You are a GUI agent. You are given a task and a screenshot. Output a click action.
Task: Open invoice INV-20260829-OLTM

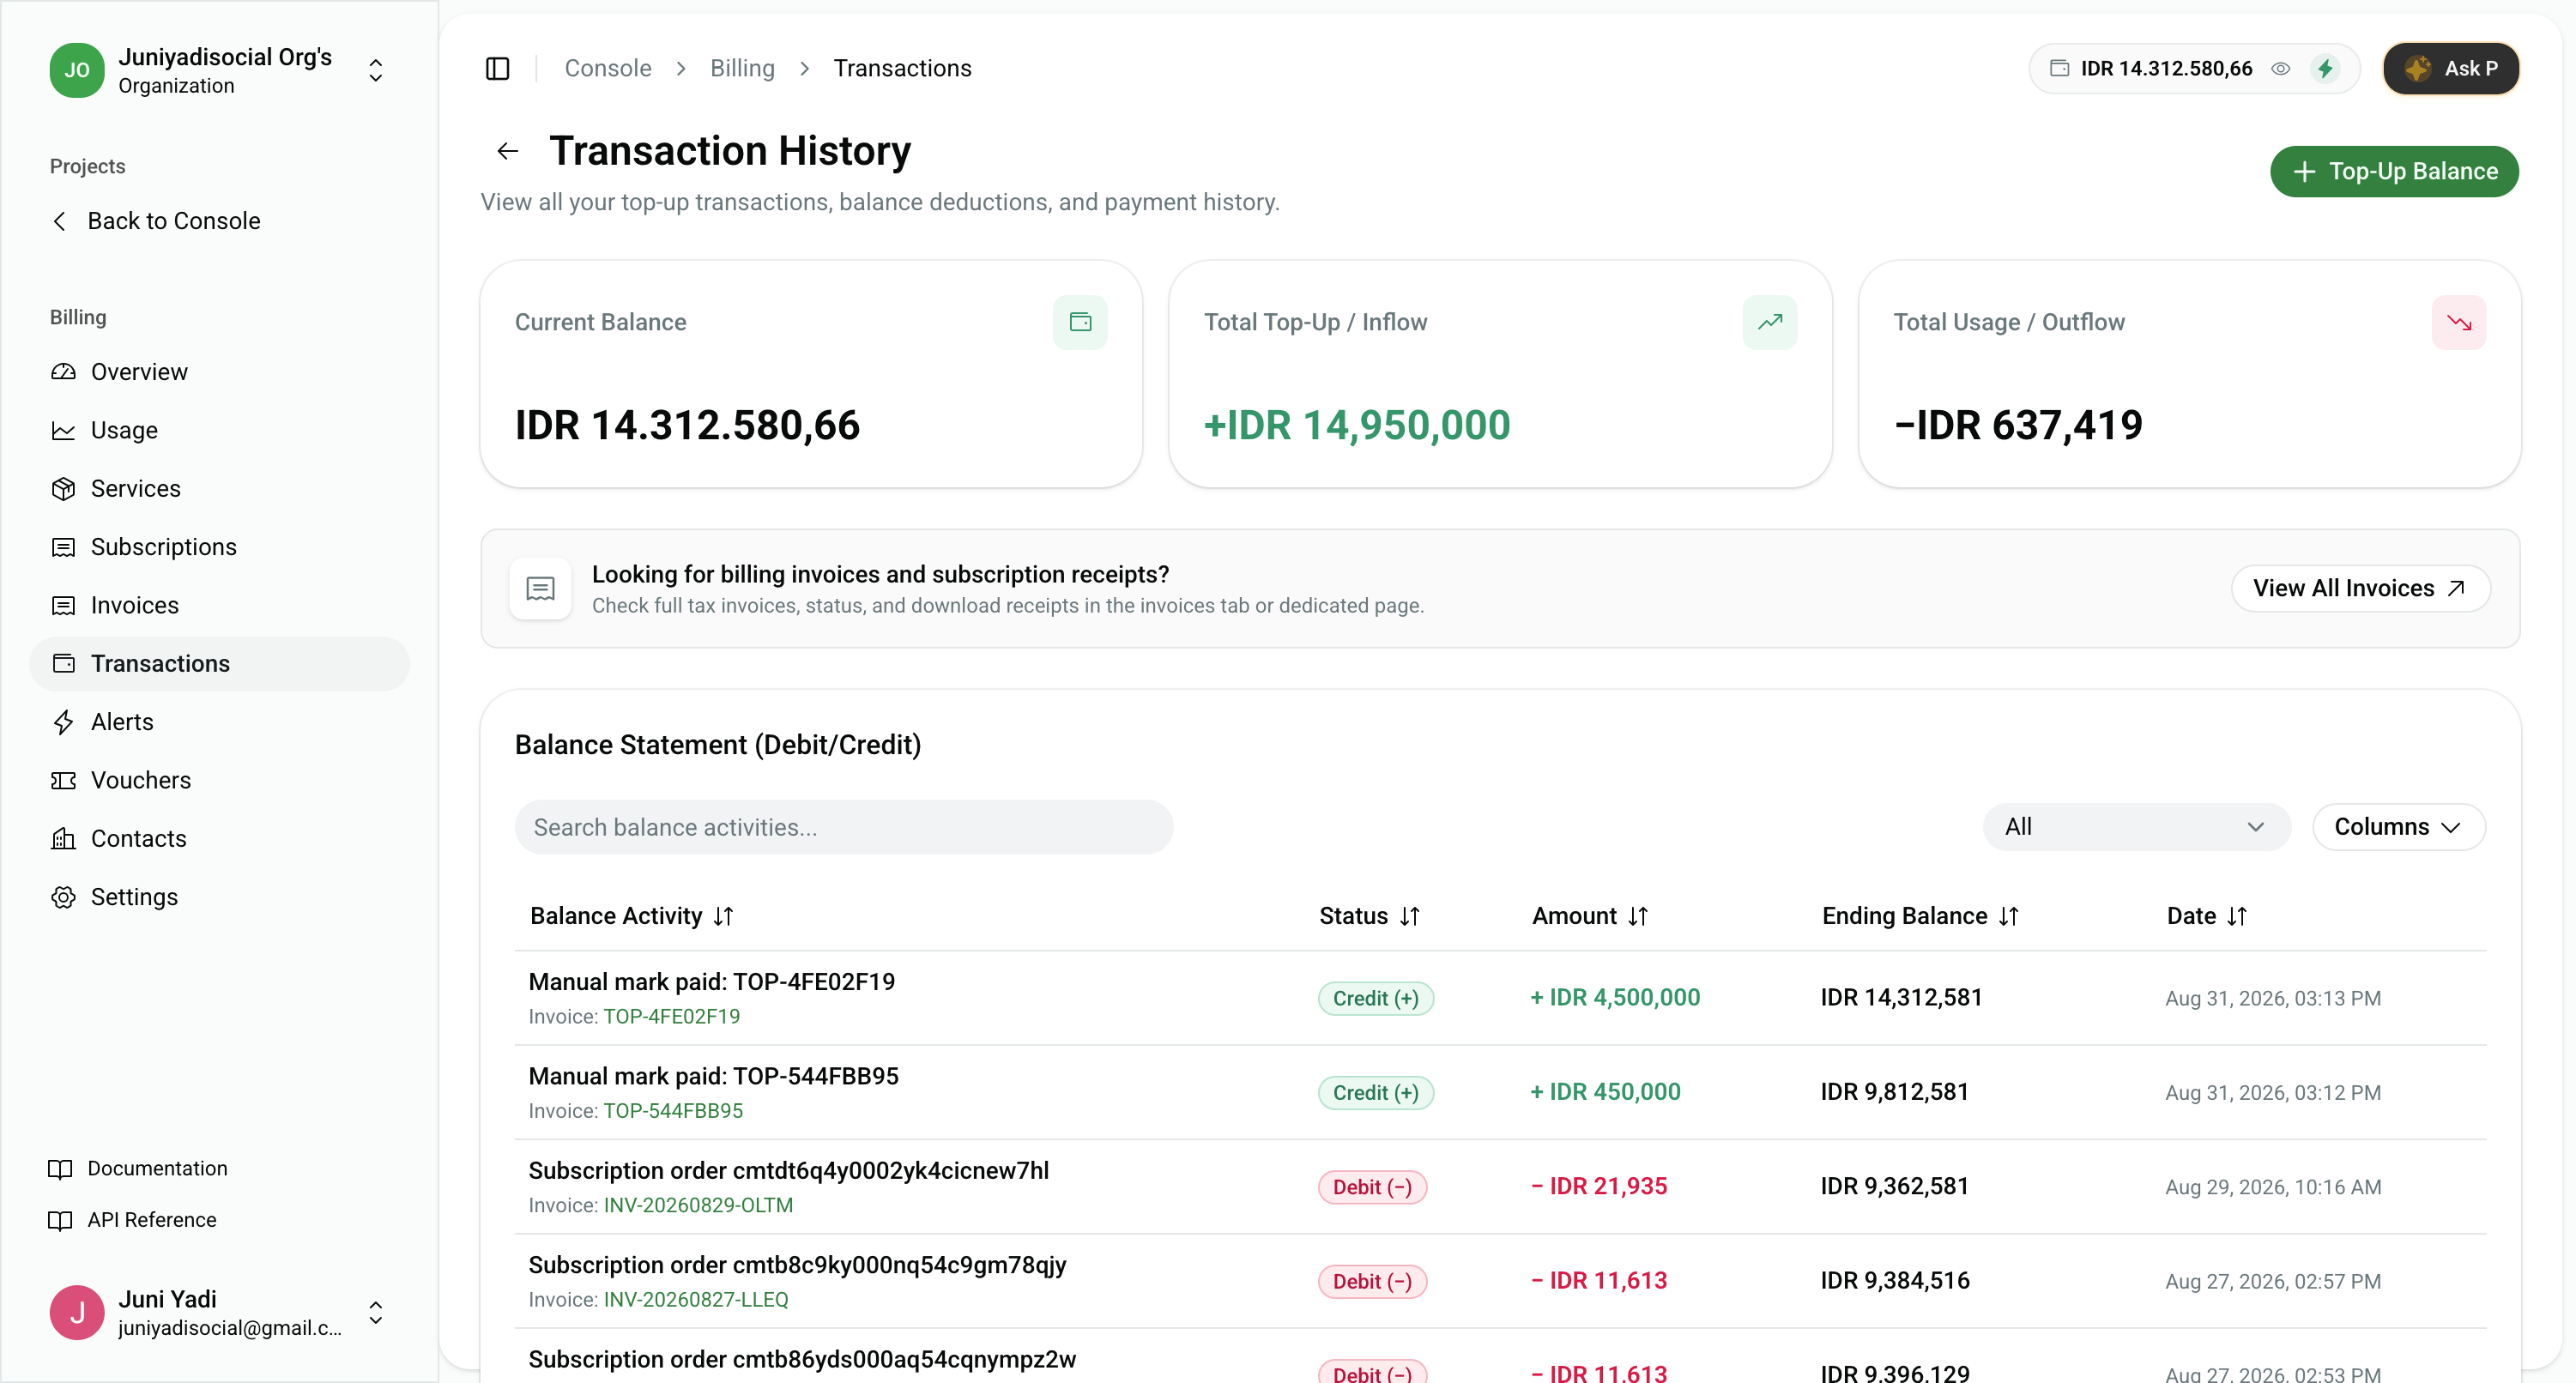pos(698,1206)
